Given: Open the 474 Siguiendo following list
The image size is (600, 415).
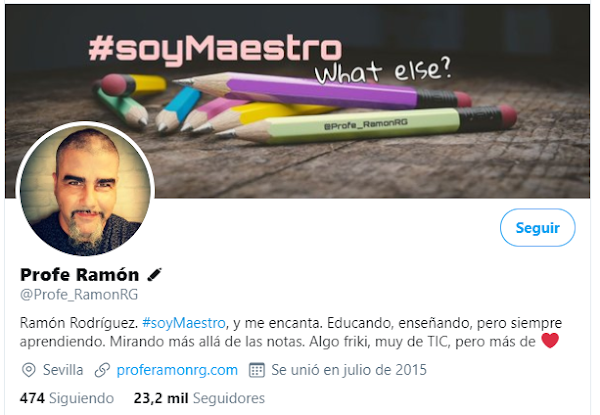Looking at the screenshot, I should pyautogui.click(x=67, y=398).
